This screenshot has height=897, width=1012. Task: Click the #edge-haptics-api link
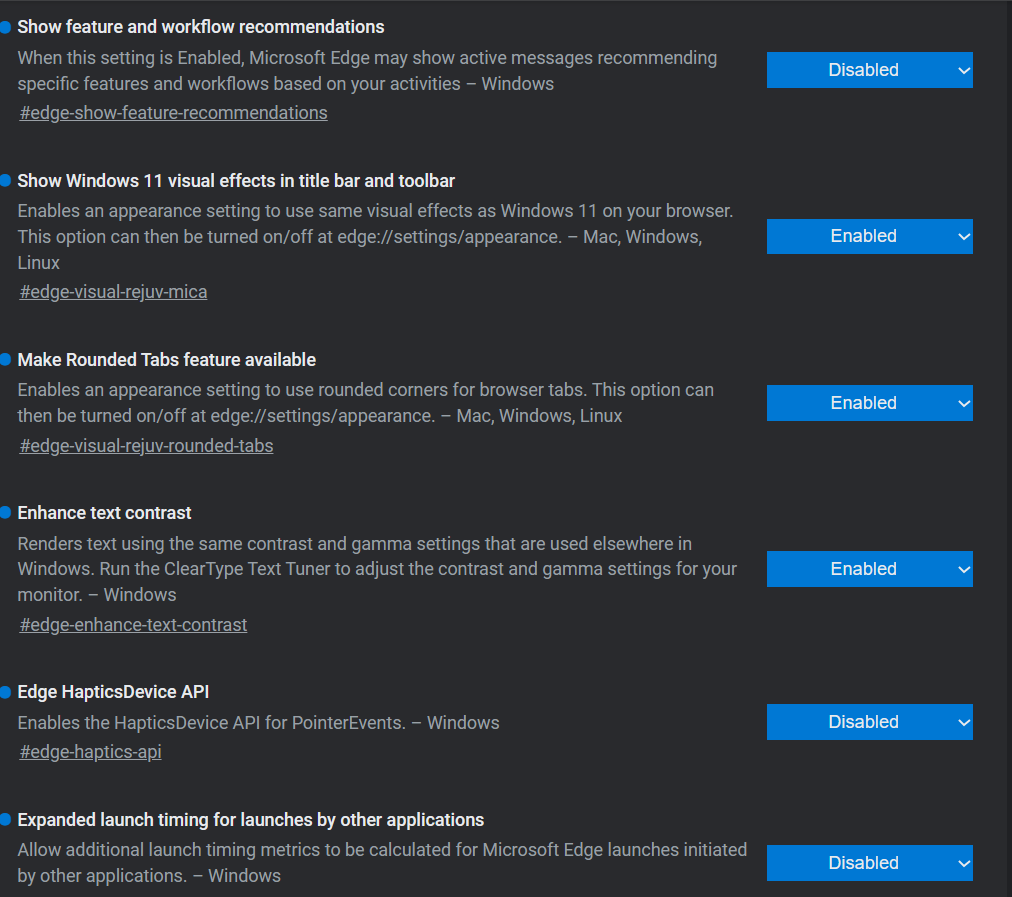[90, 752]
